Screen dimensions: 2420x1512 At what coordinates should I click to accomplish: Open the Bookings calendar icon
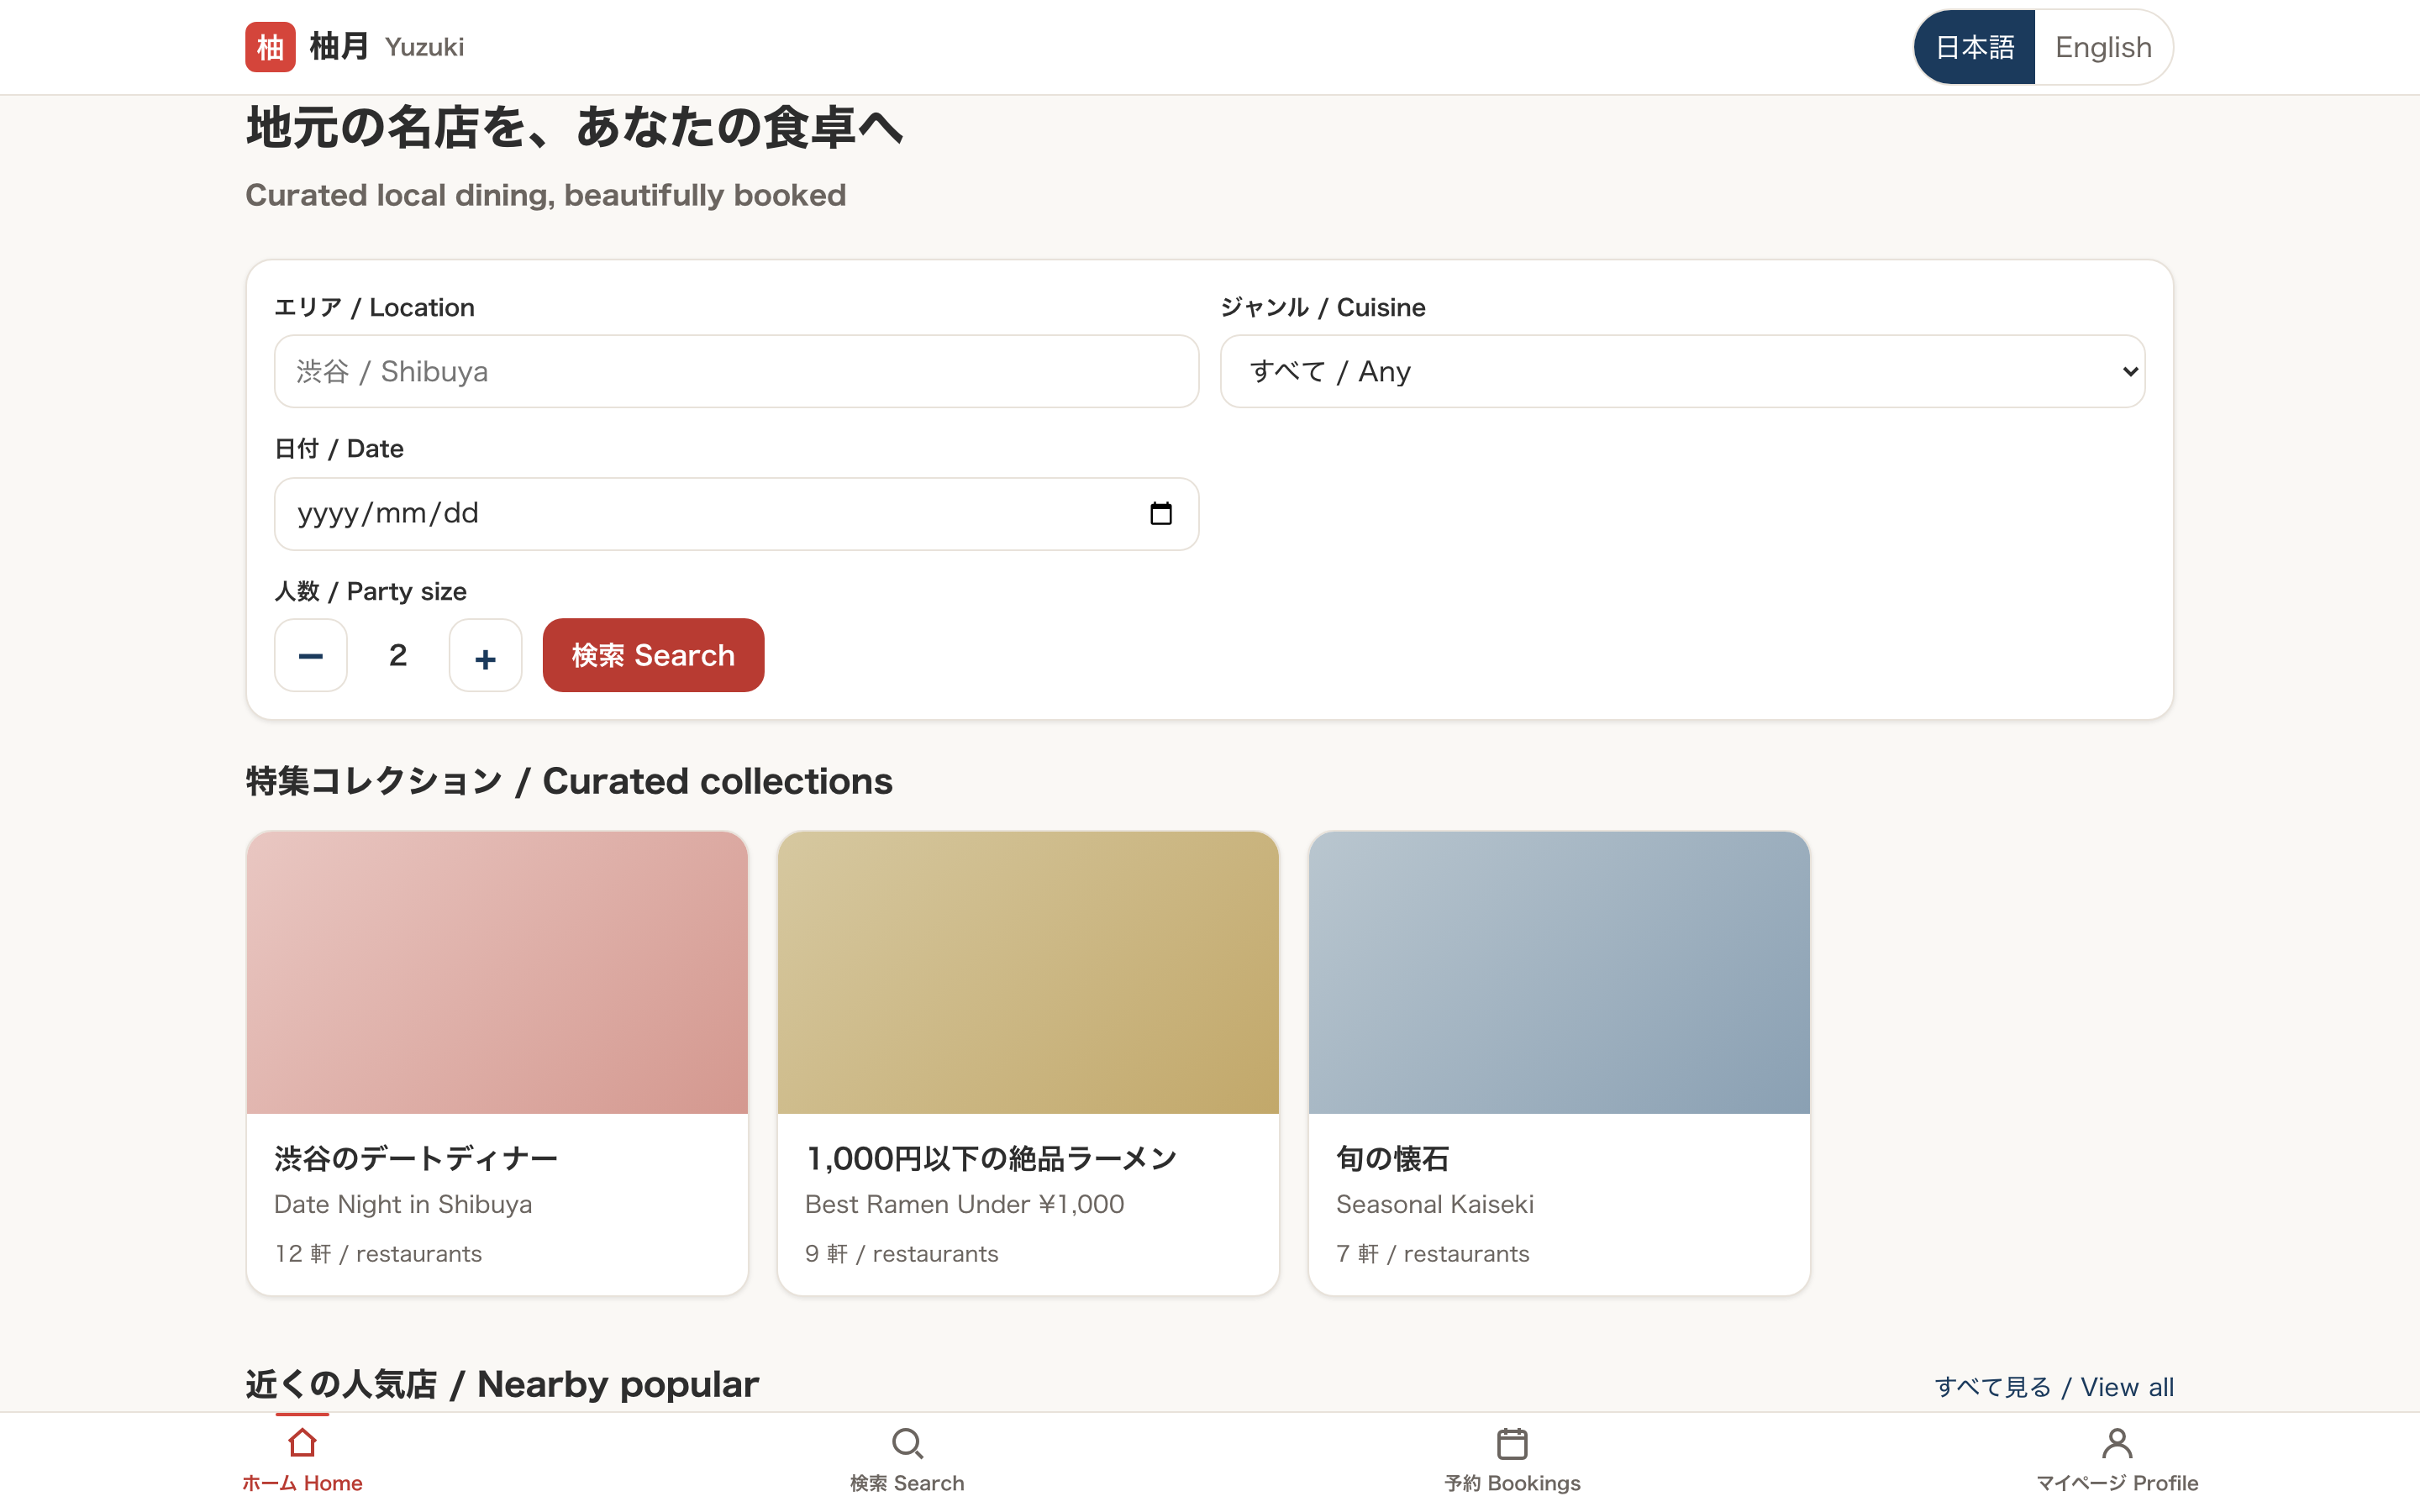pos(1512,1443)
